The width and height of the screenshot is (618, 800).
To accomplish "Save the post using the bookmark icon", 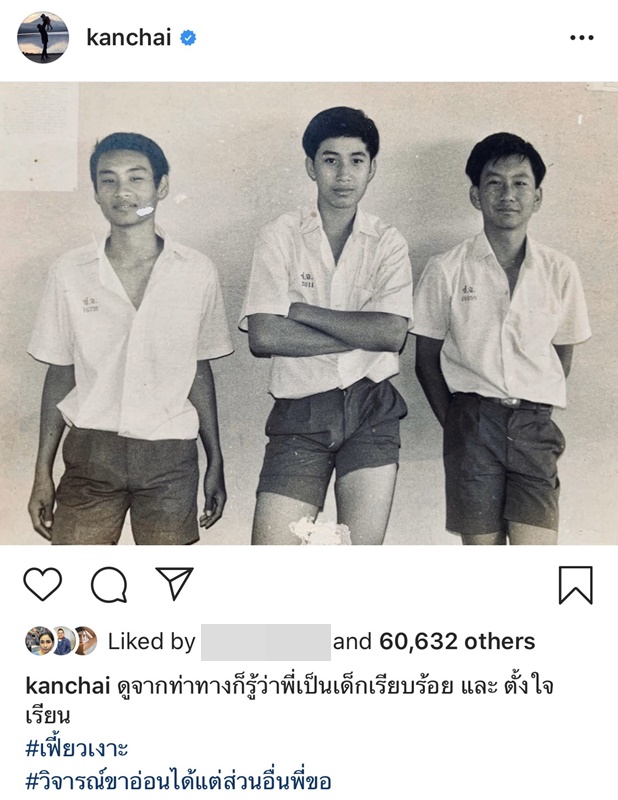I will click(576, 585).
